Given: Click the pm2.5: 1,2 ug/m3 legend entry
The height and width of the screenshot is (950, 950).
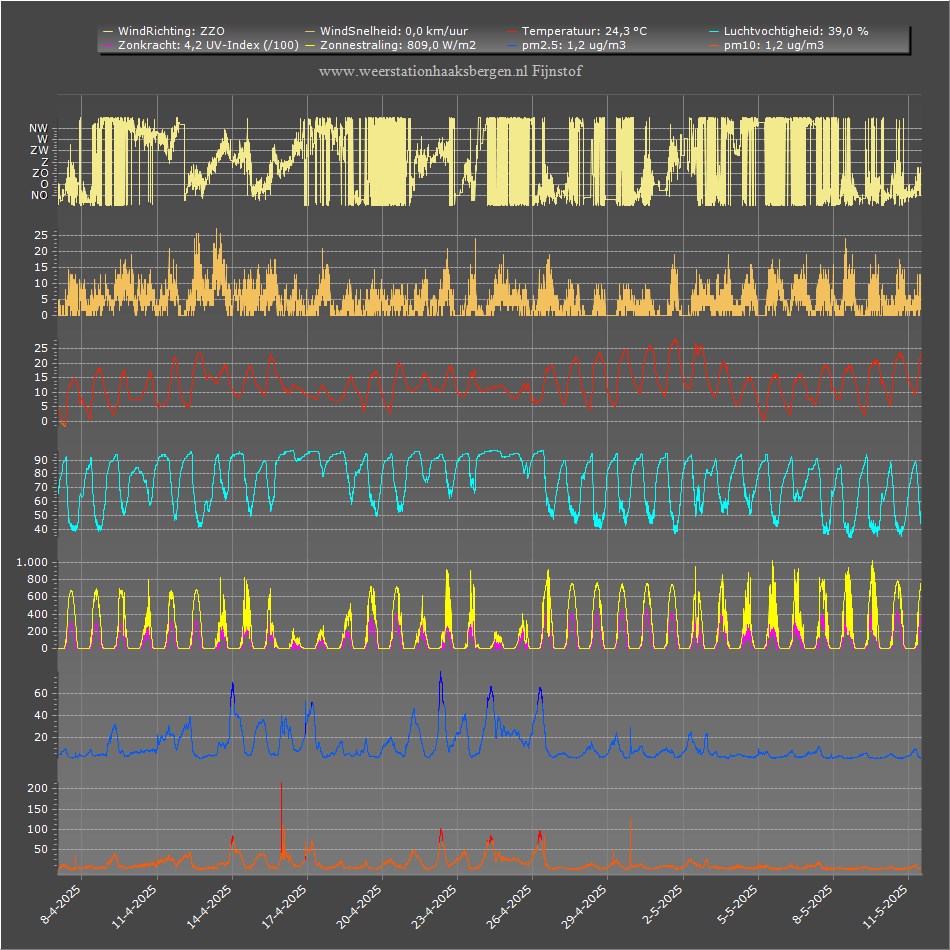Looking at the screenshot, I should click(x=566, y=45).
